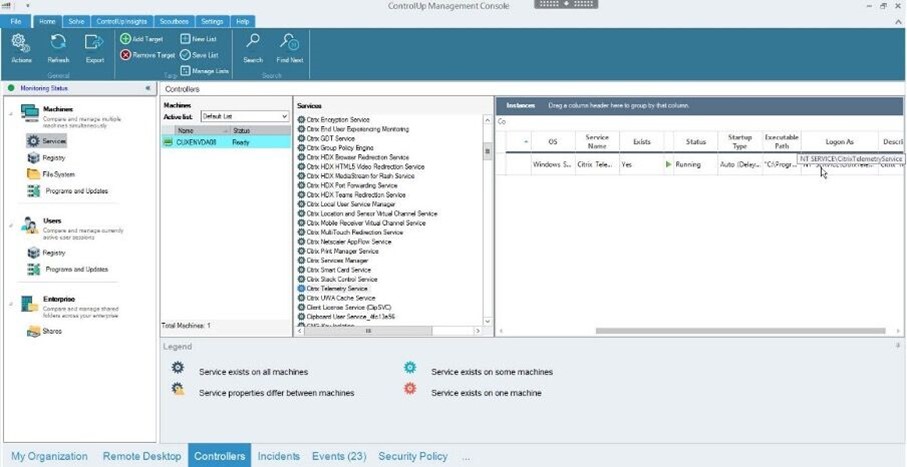Image resolution: width=907 pixels, height=467 pixels.
Task: Collapse the Users tree group
Action: click(x=10, y=225)
